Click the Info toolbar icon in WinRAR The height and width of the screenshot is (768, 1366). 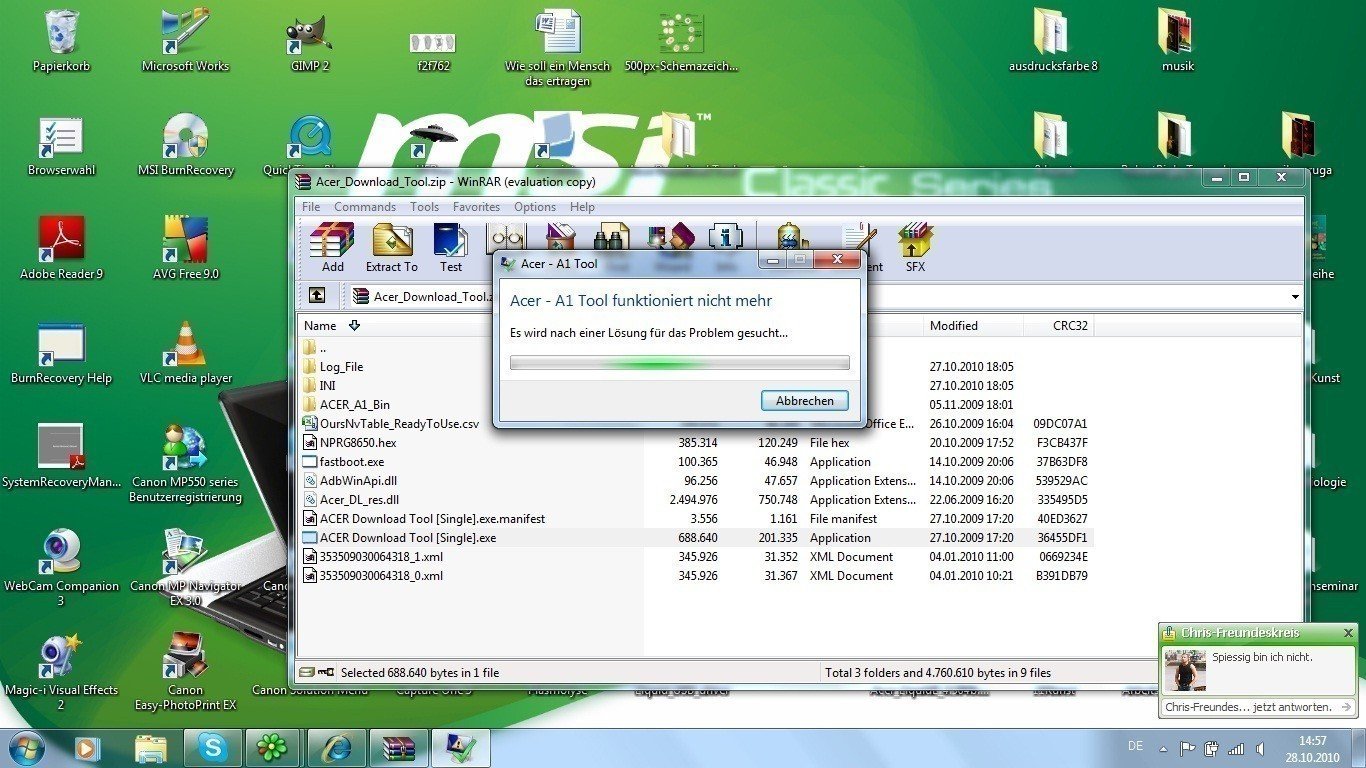[x=725, y=238]
